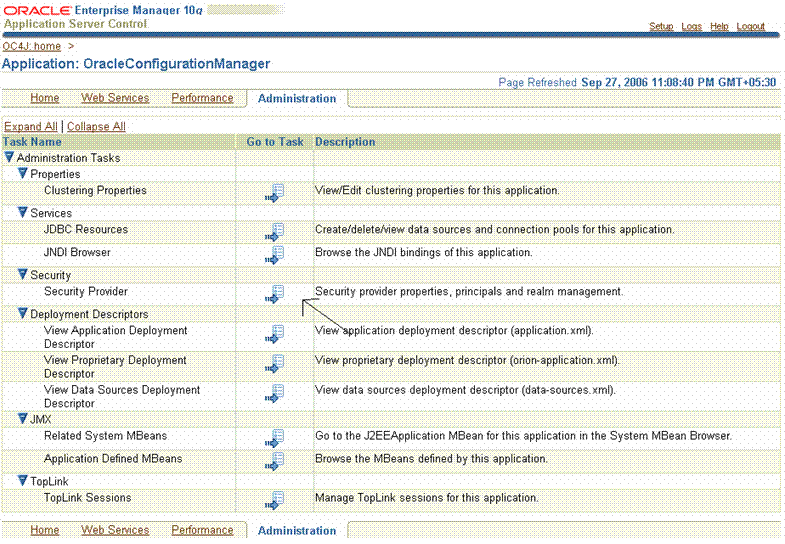The height and width of the screenshot is (544, 785).
Task: Select View Application Deployment Descriptor label
Action: (116, 337)
